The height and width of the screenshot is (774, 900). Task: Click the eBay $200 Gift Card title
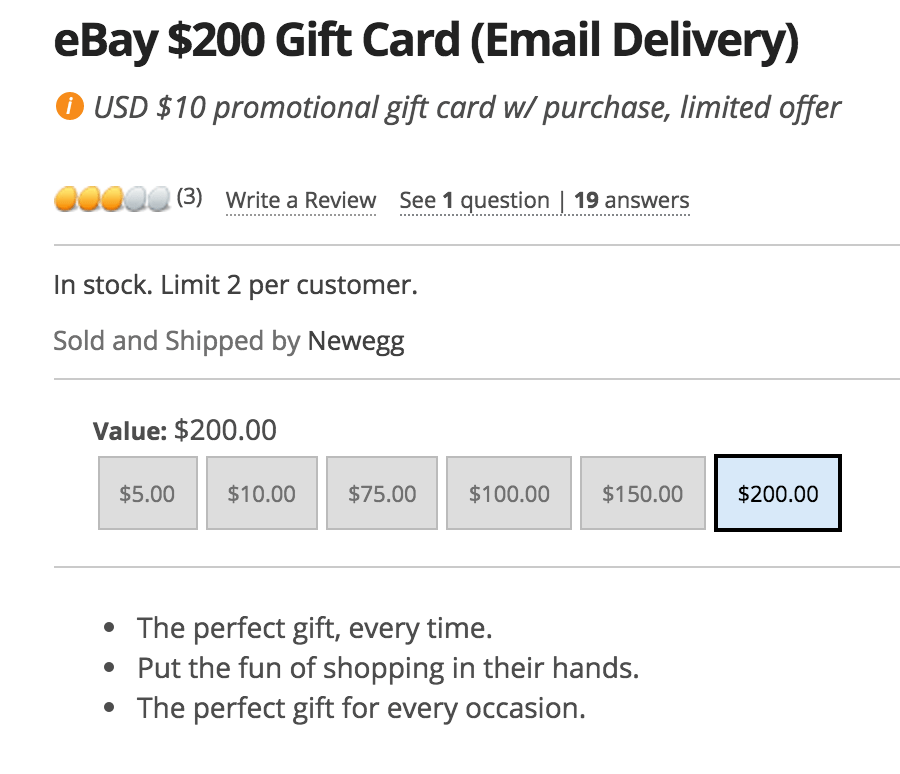coord(426,40)
